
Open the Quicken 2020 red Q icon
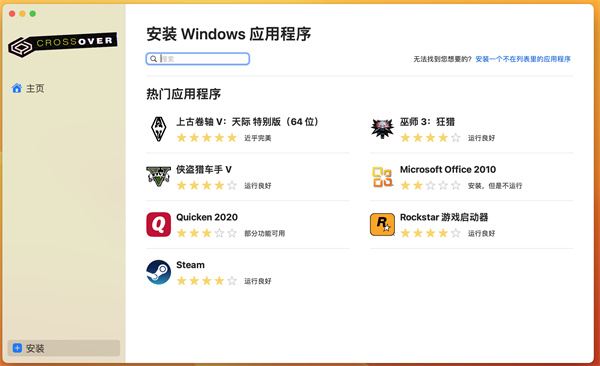(158, 224)
